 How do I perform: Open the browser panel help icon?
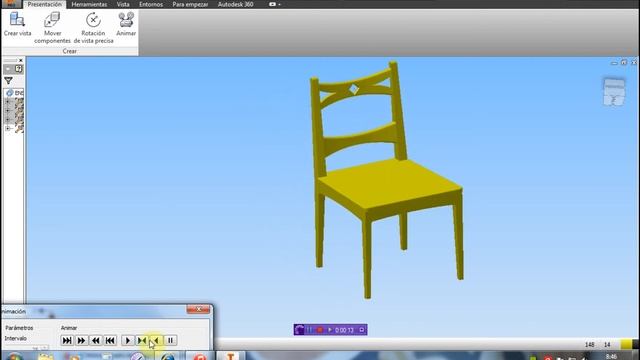point(18,69)
